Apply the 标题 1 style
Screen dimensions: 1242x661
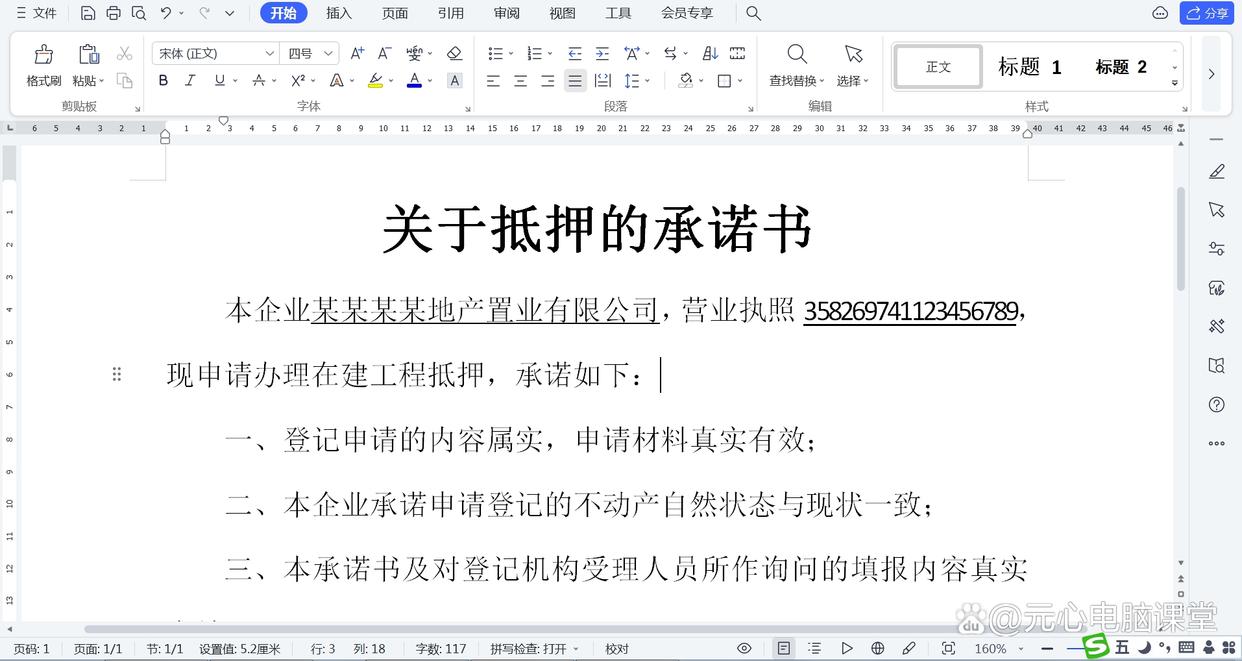(1030, 67)
